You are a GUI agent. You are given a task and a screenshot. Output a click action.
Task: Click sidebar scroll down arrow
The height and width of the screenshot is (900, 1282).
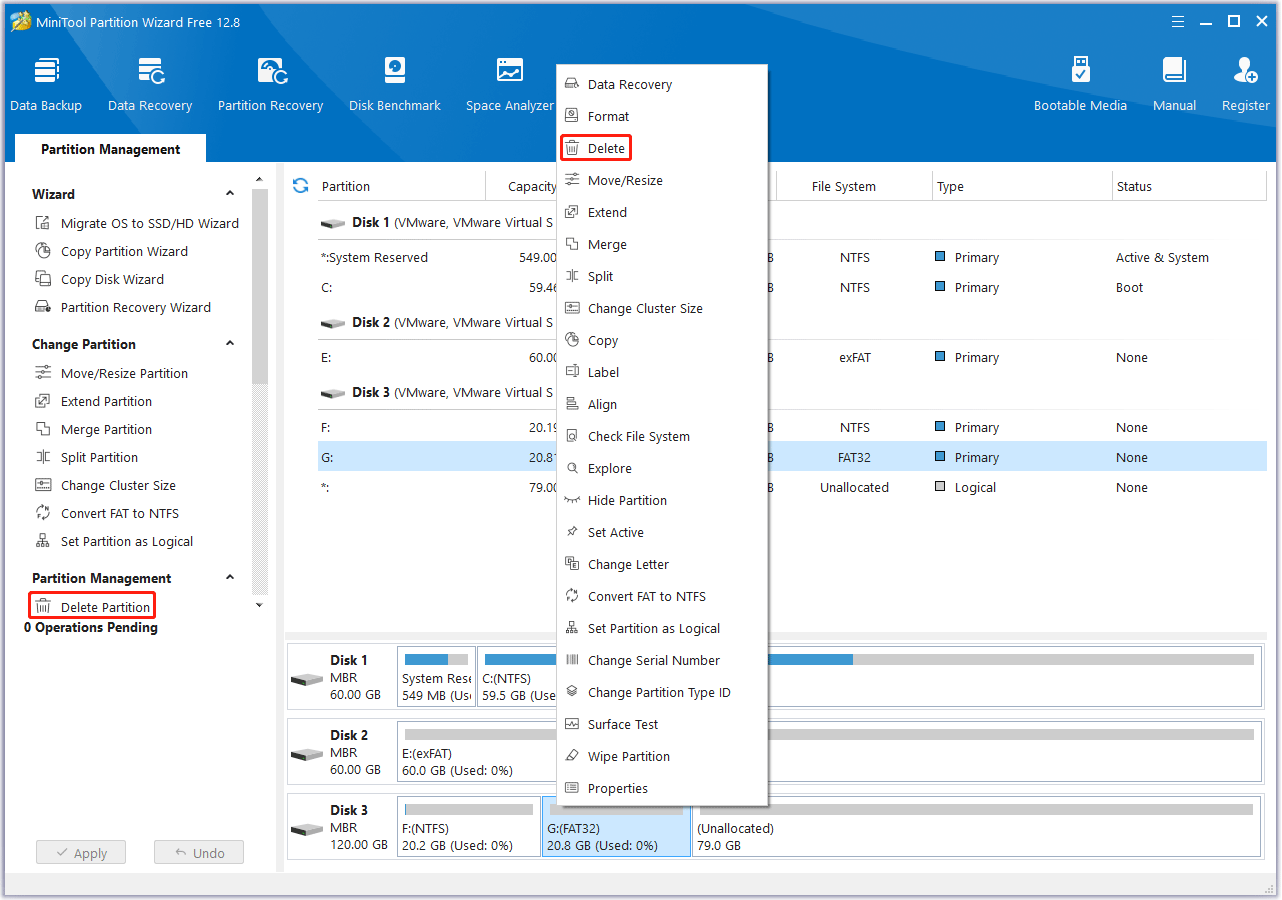[x=260, y=605]
